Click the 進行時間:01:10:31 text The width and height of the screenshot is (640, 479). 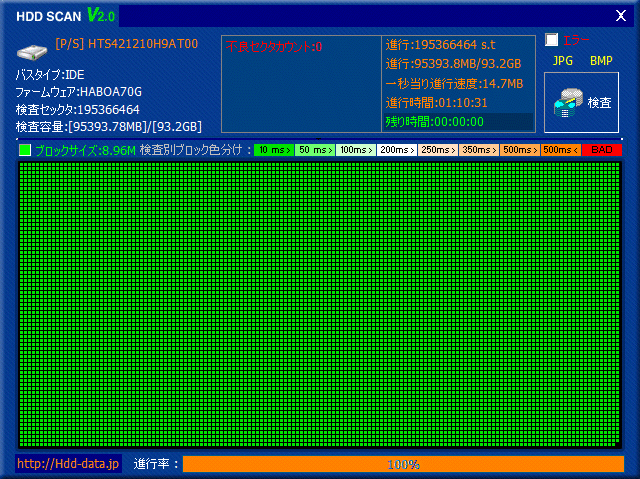tap(436, 102)
